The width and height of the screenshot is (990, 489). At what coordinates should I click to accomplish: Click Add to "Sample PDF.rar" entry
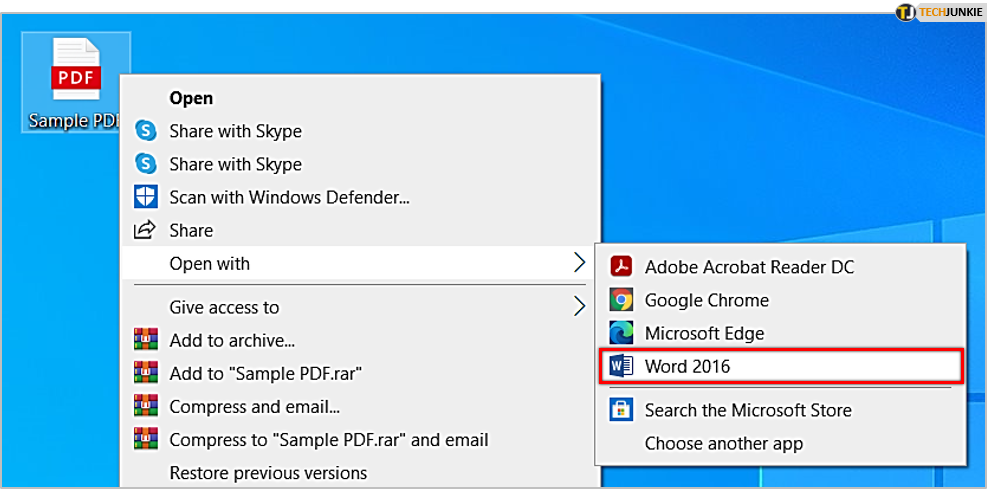[265, 373]
